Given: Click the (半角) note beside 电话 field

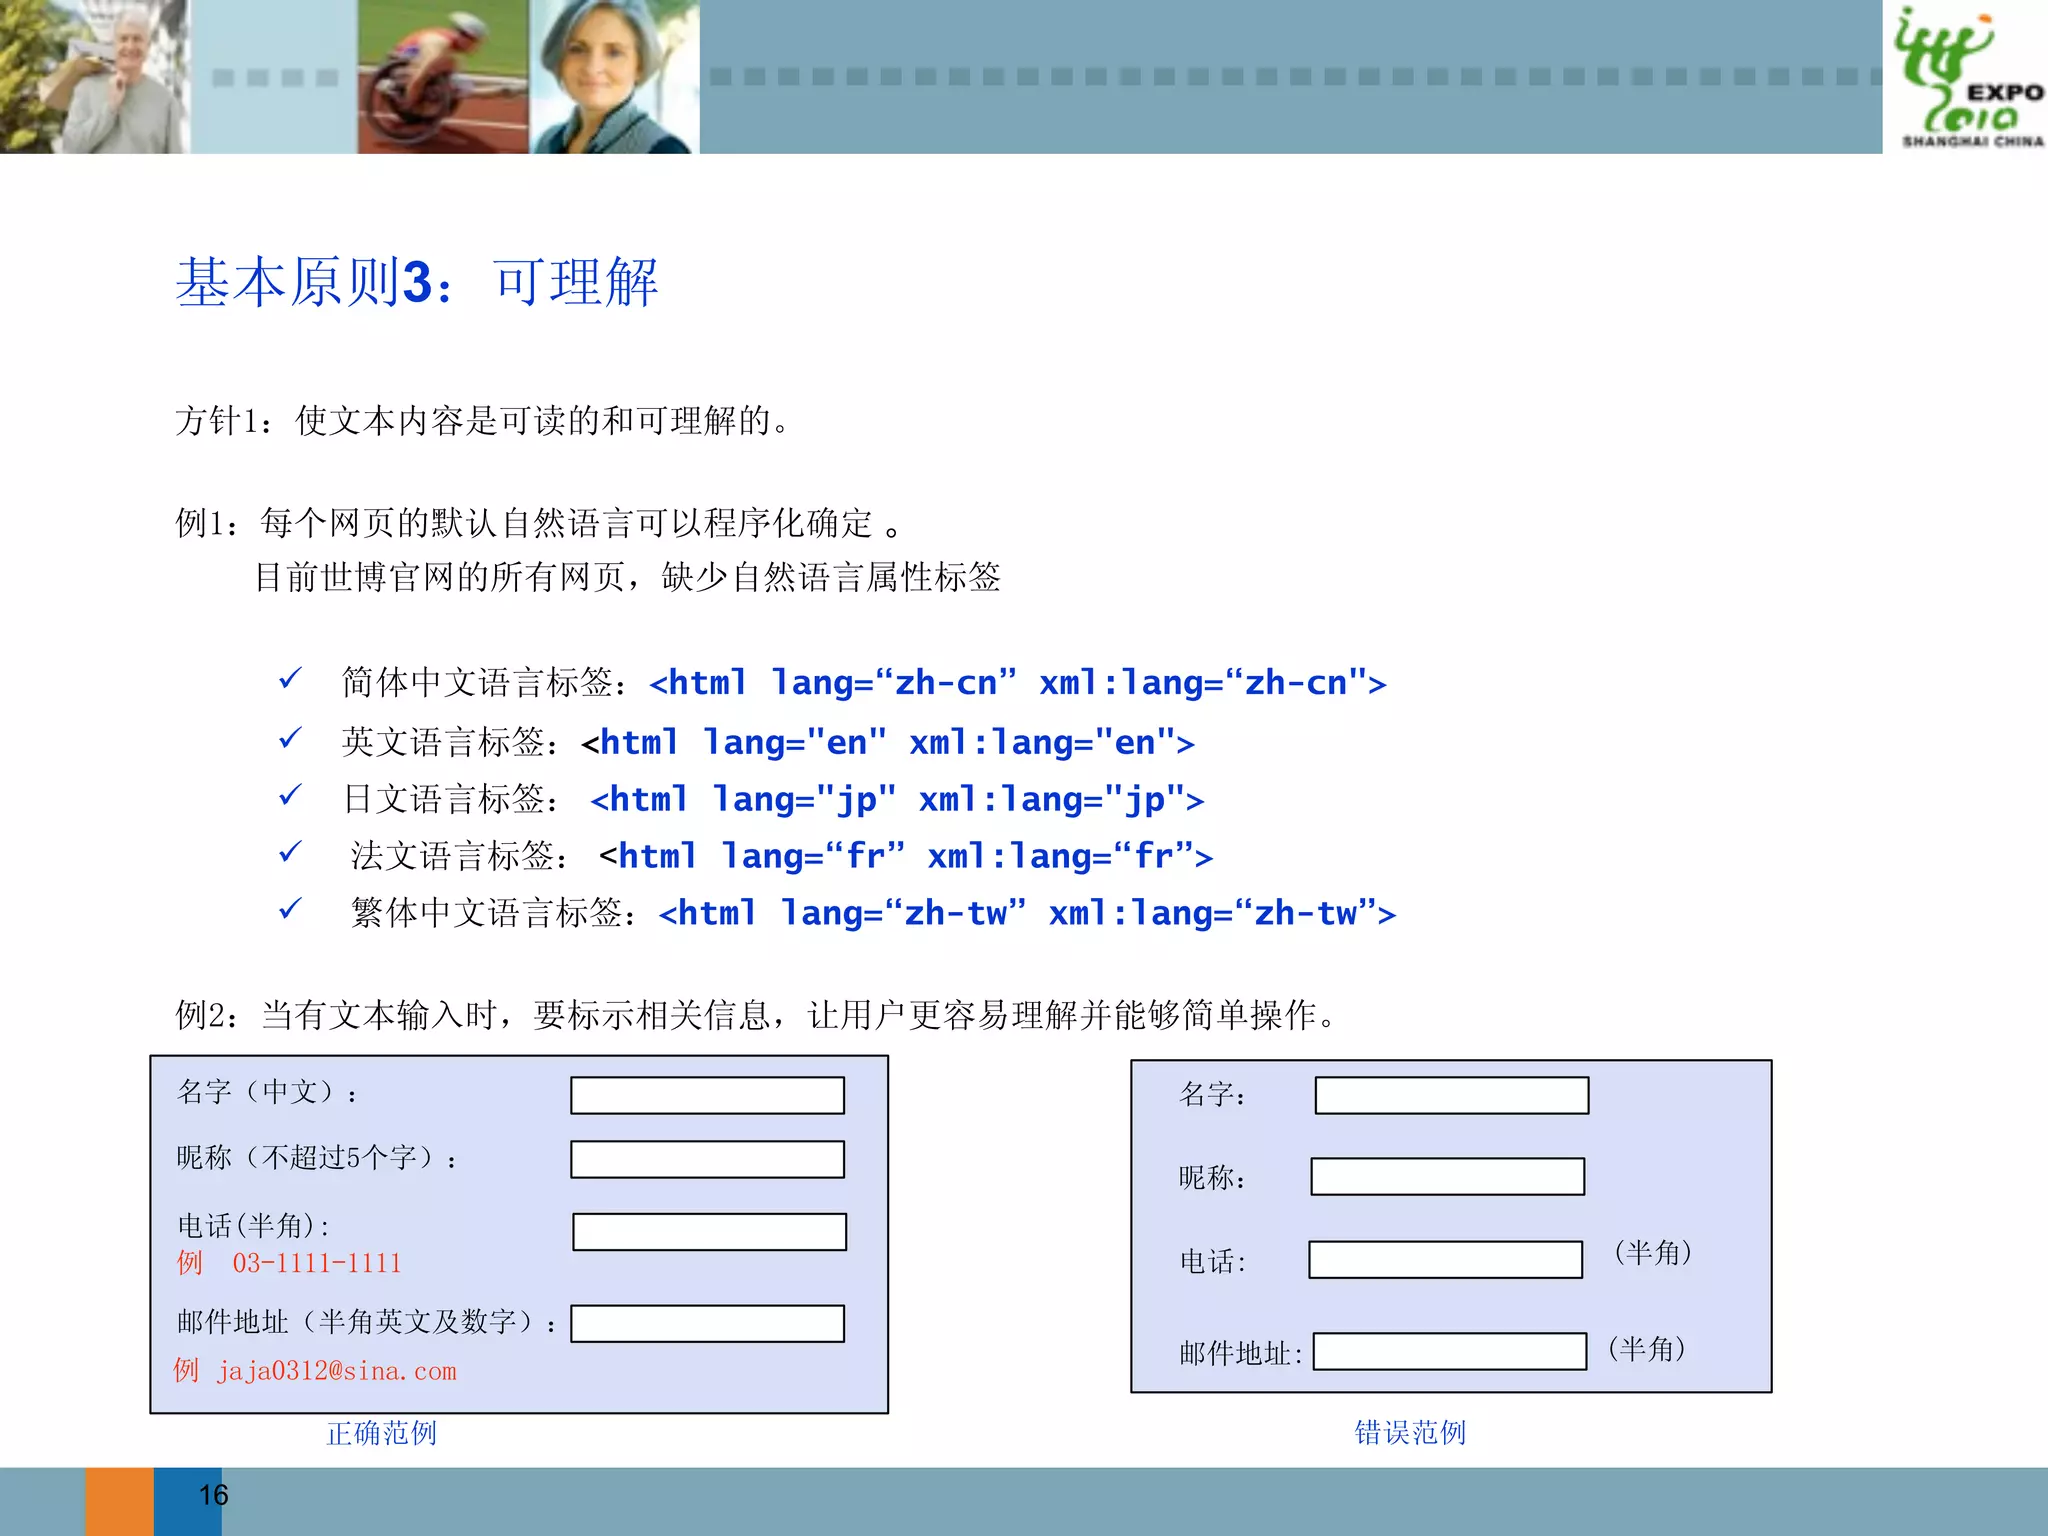Looking at the screenshot, I should 1653,1252.
